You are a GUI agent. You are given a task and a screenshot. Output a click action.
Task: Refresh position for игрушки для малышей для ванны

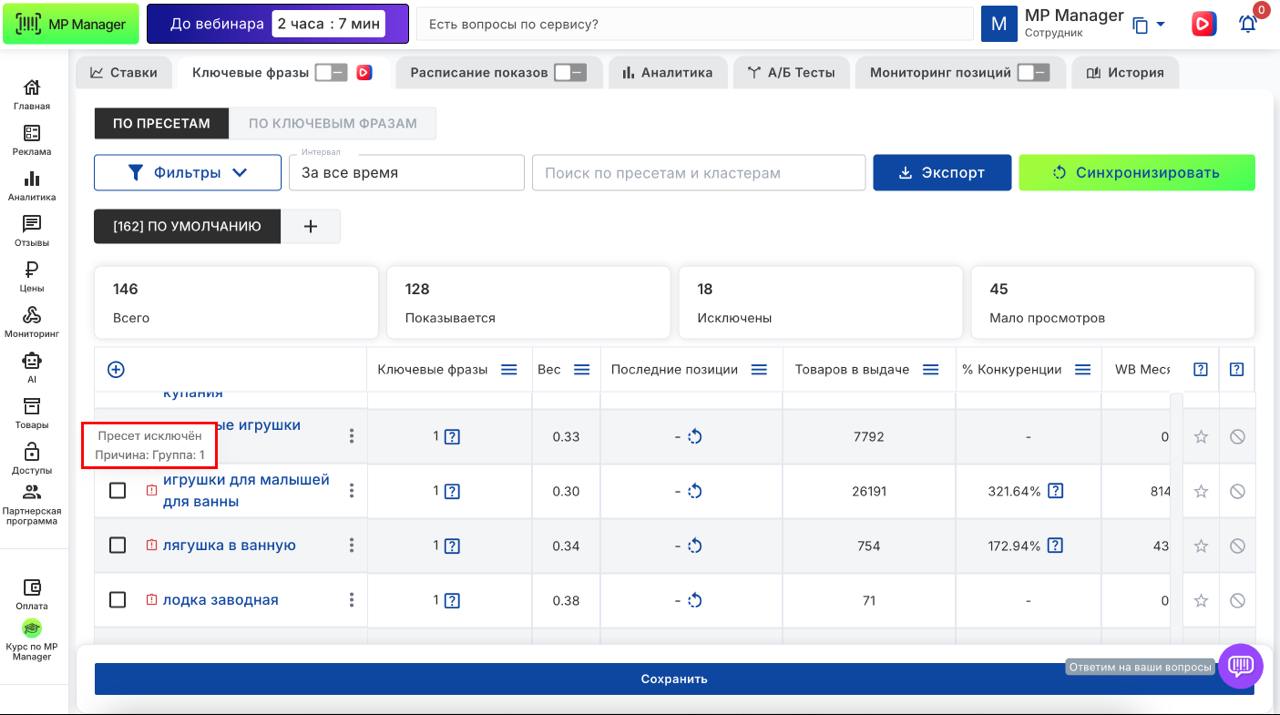click(695, 491)
